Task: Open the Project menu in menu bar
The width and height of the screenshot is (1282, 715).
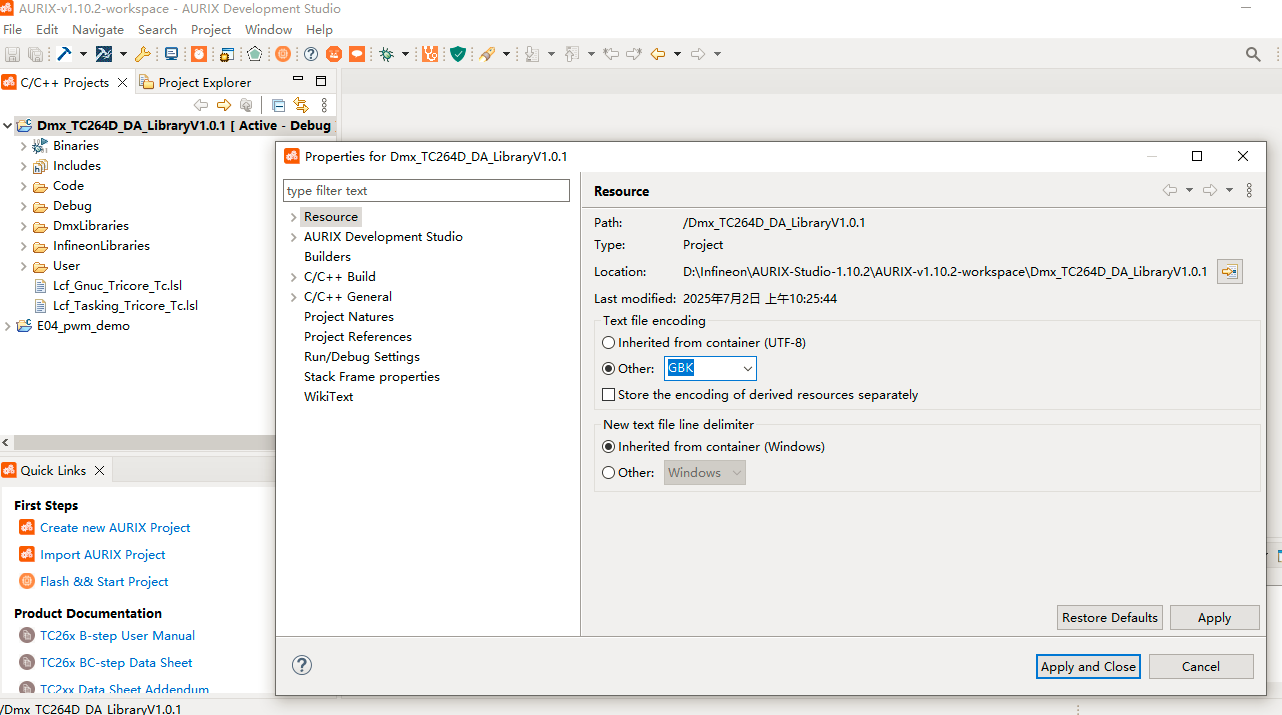Action: click(211, 29)
